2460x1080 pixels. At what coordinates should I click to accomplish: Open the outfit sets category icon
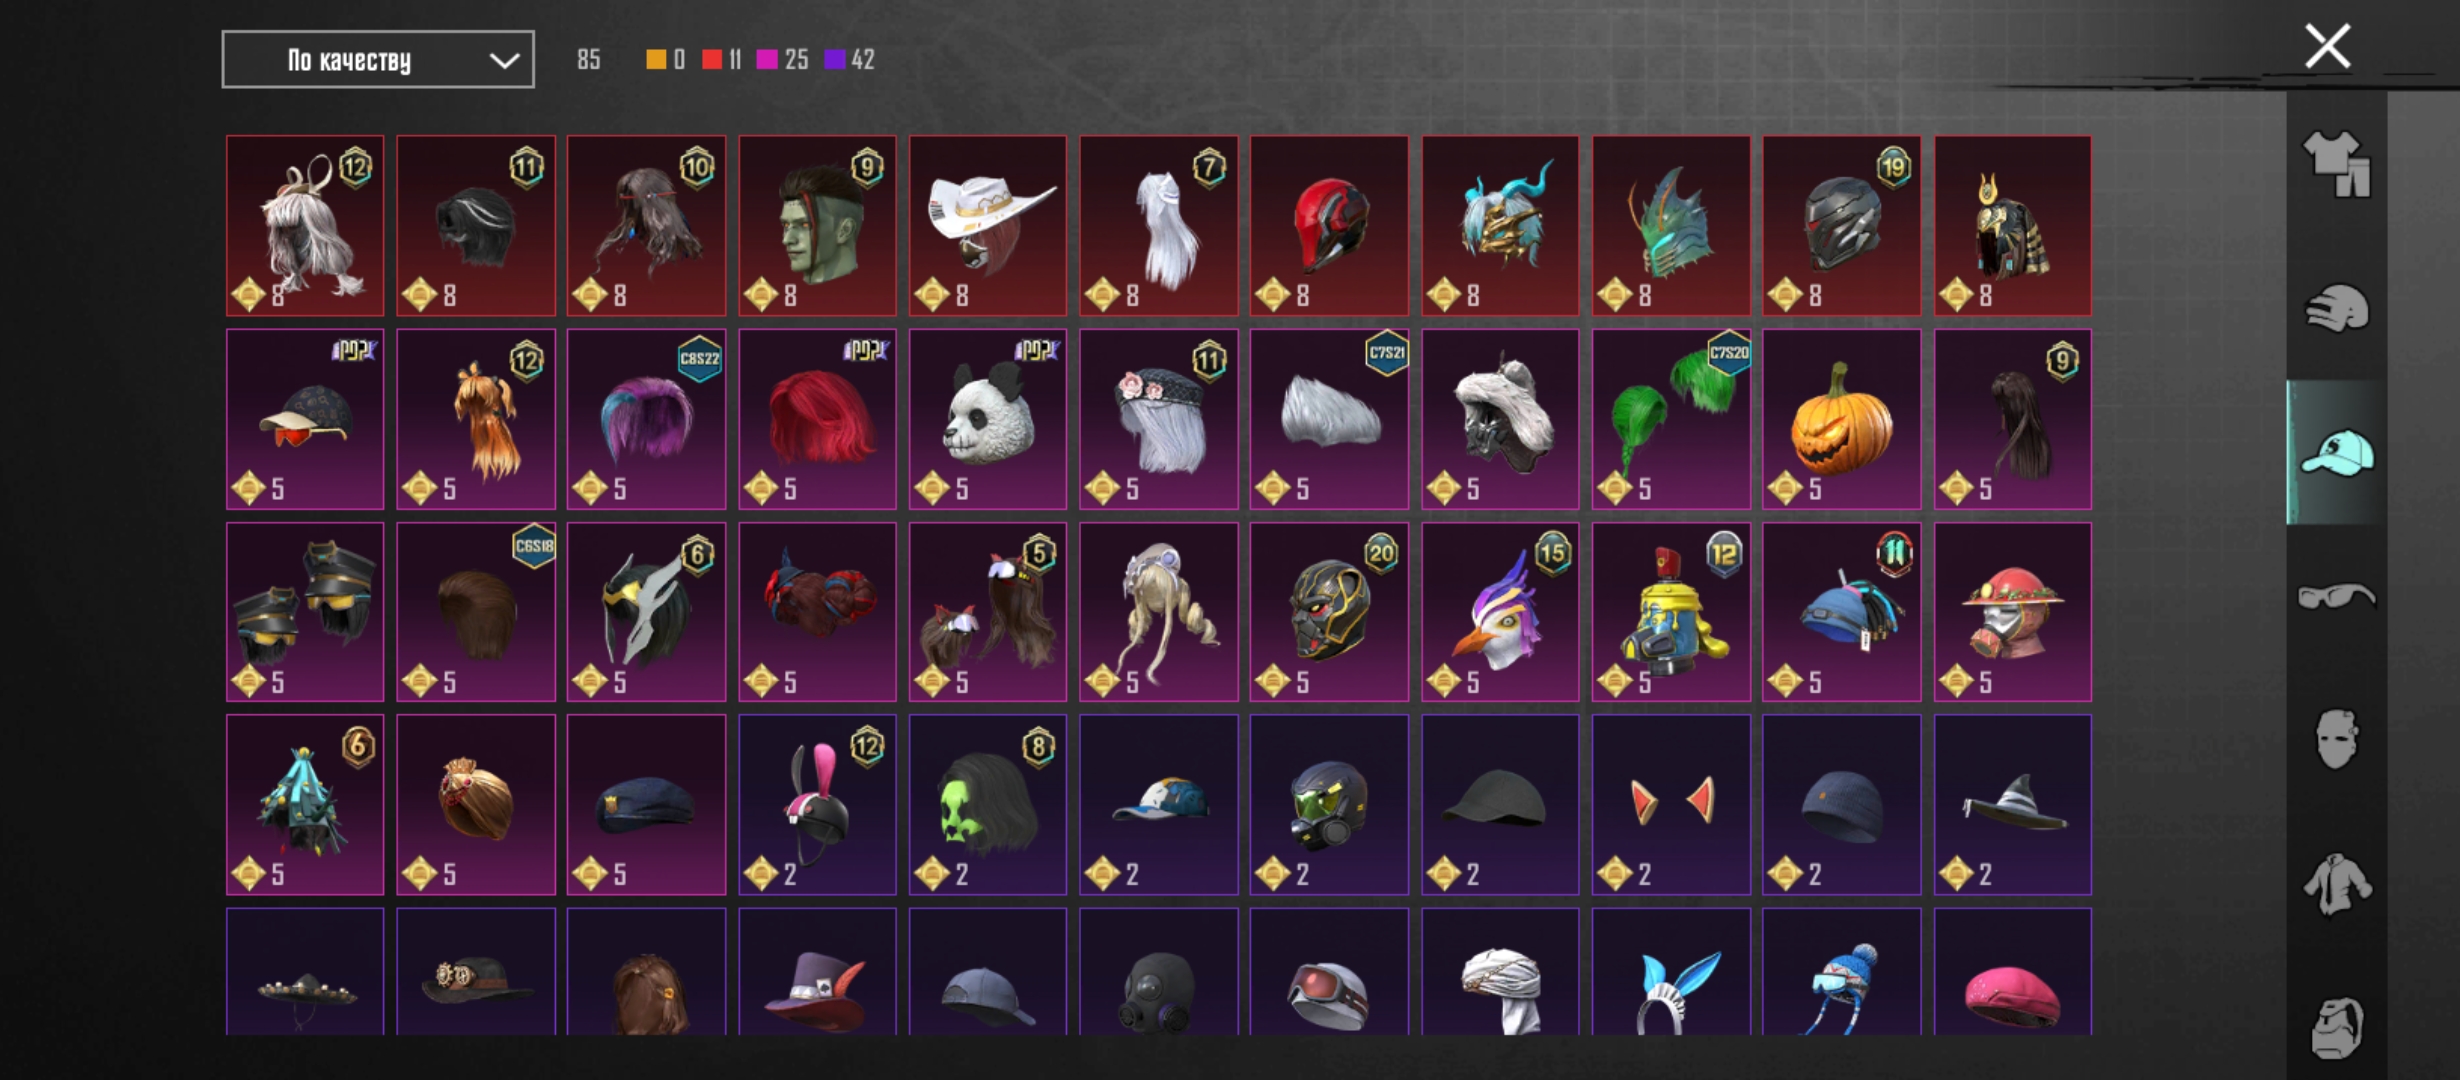tap(2337, 164)
